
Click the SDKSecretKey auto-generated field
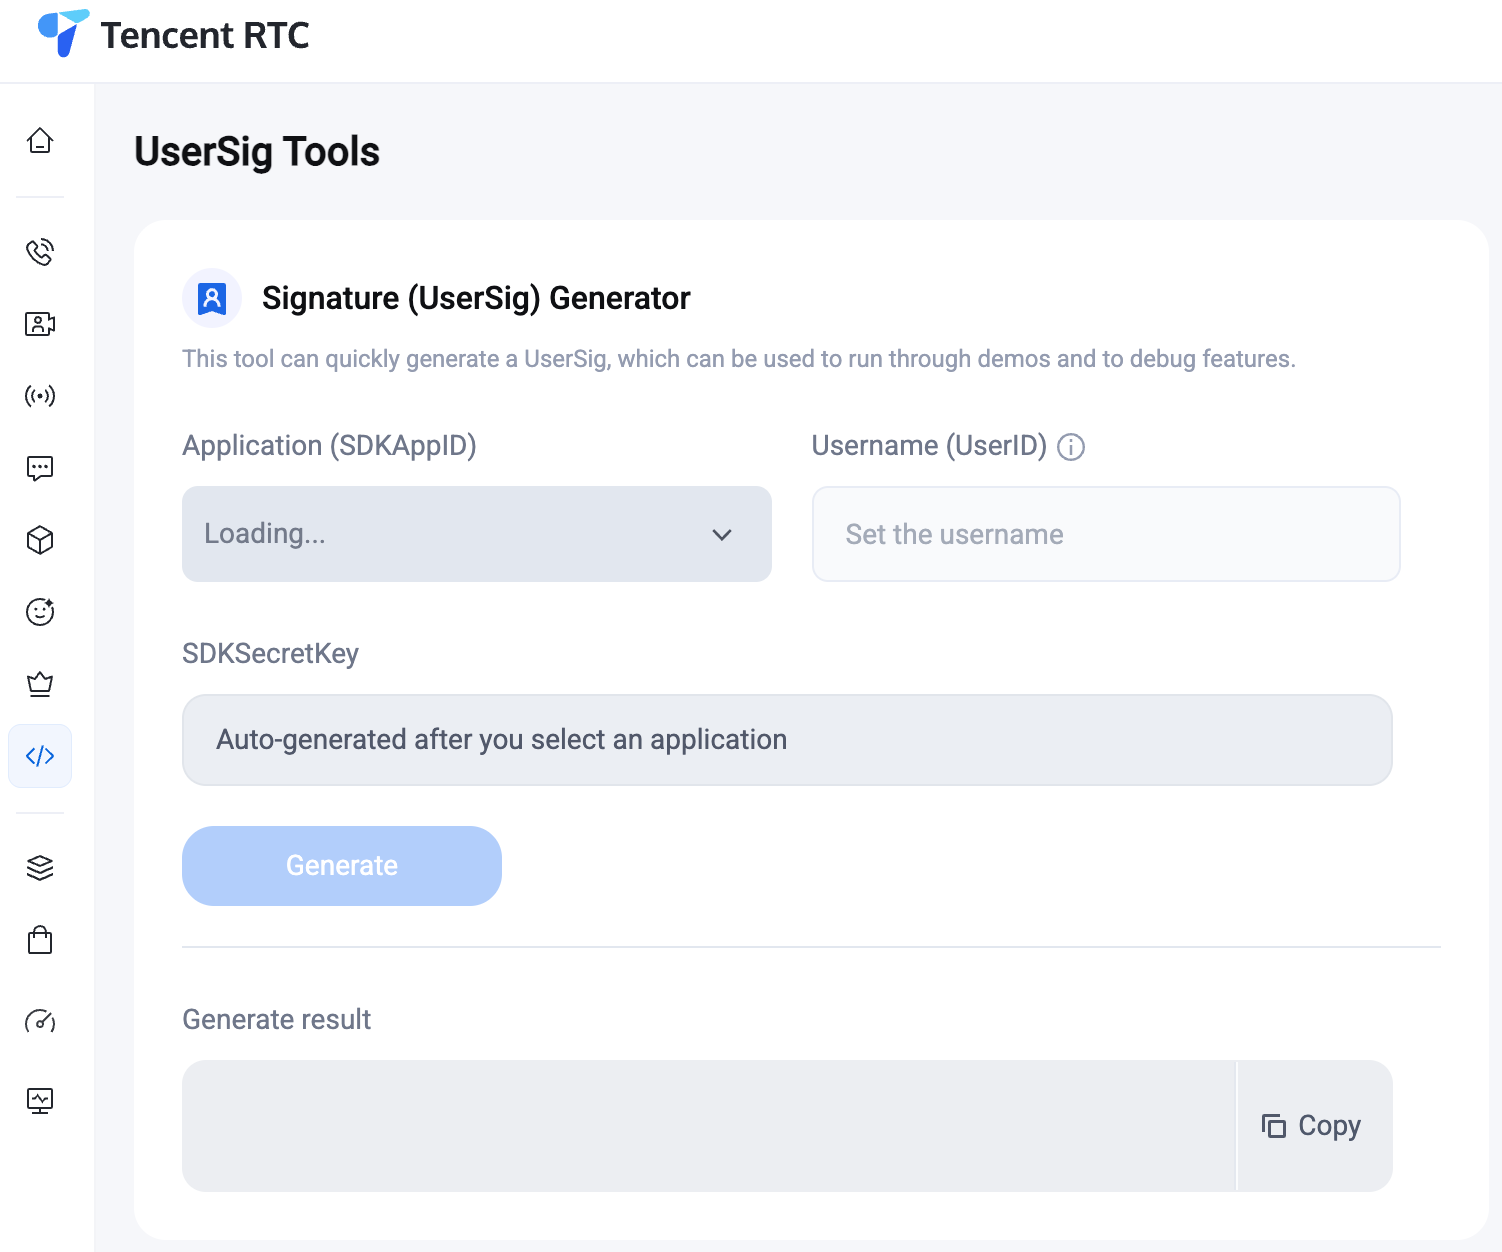786,740
